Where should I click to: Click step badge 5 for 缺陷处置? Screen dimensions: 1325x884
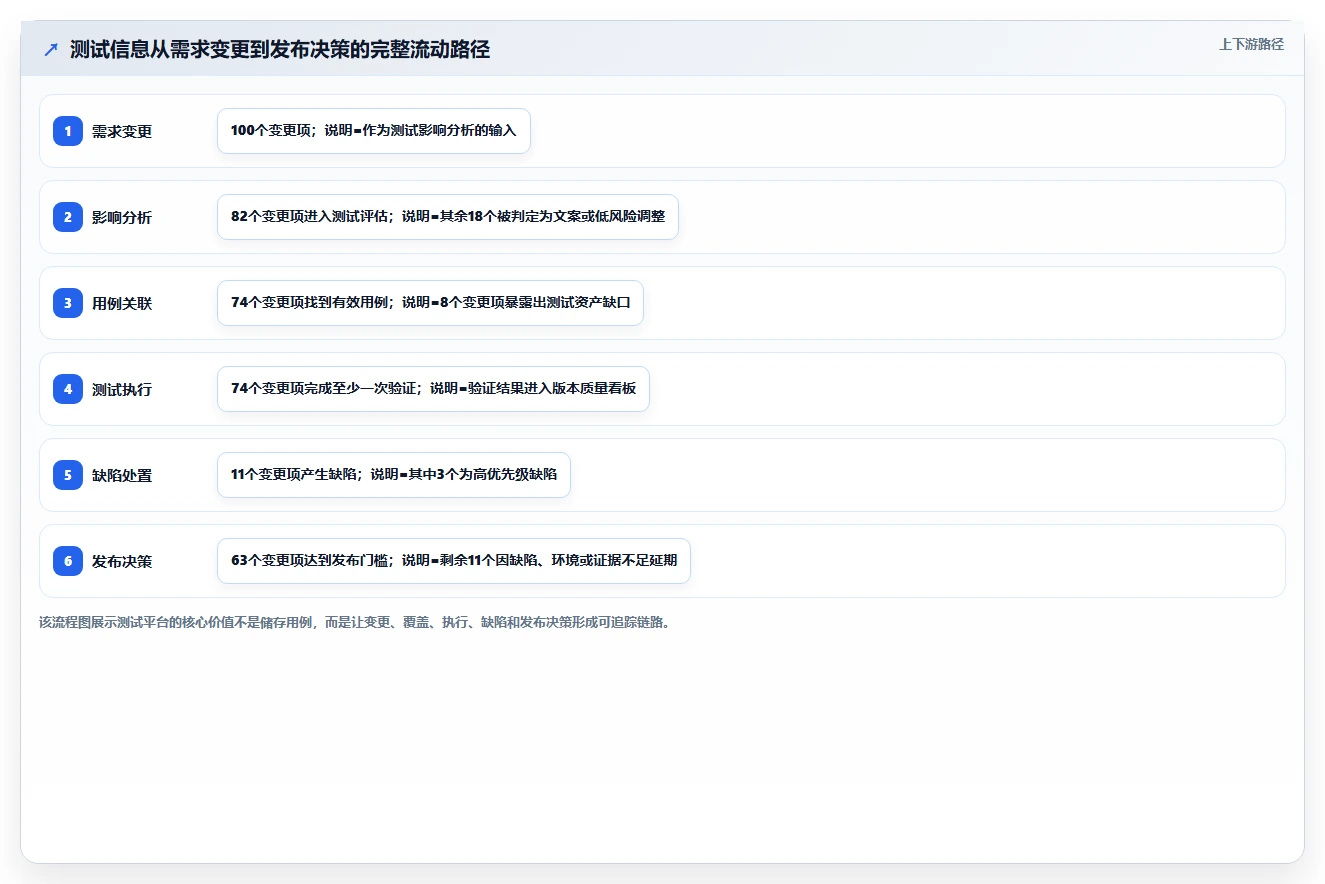(x=68, y=475)
